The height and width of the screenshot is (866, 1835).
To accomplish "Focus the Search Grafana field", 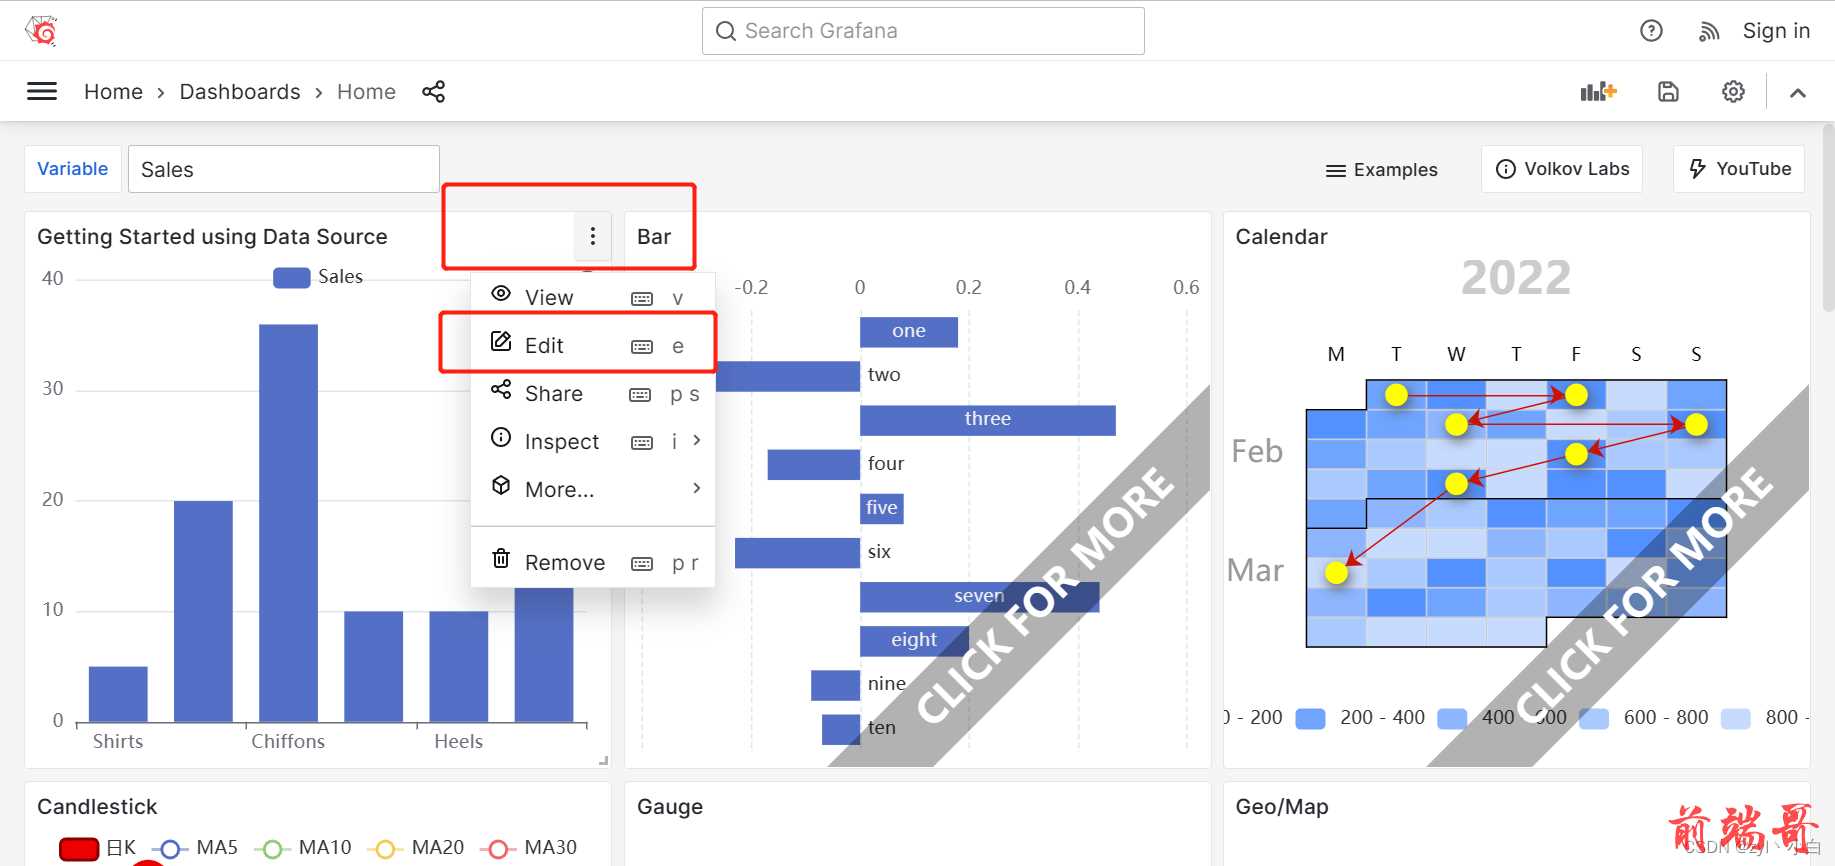I will coord(923,31).
